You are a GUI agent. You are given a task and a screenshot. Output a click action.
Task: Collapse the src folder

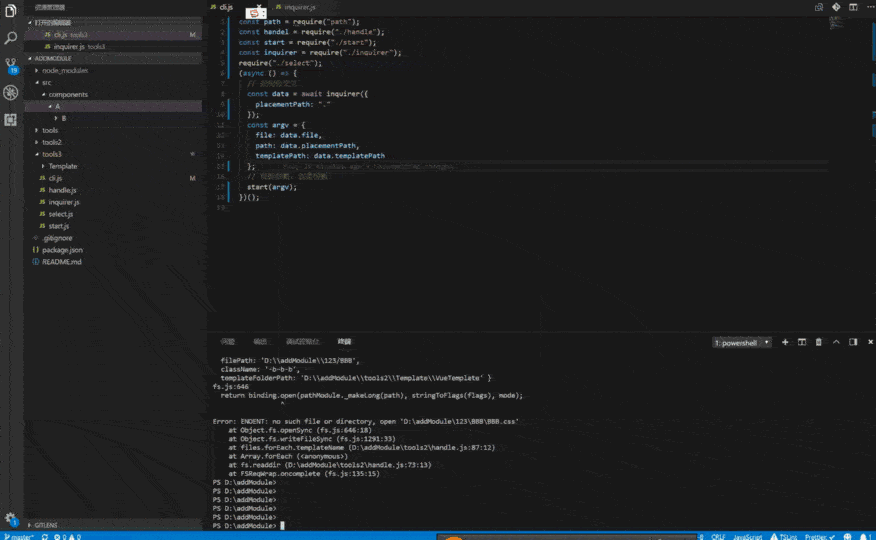pyautogui.click(x=113, y=83)
